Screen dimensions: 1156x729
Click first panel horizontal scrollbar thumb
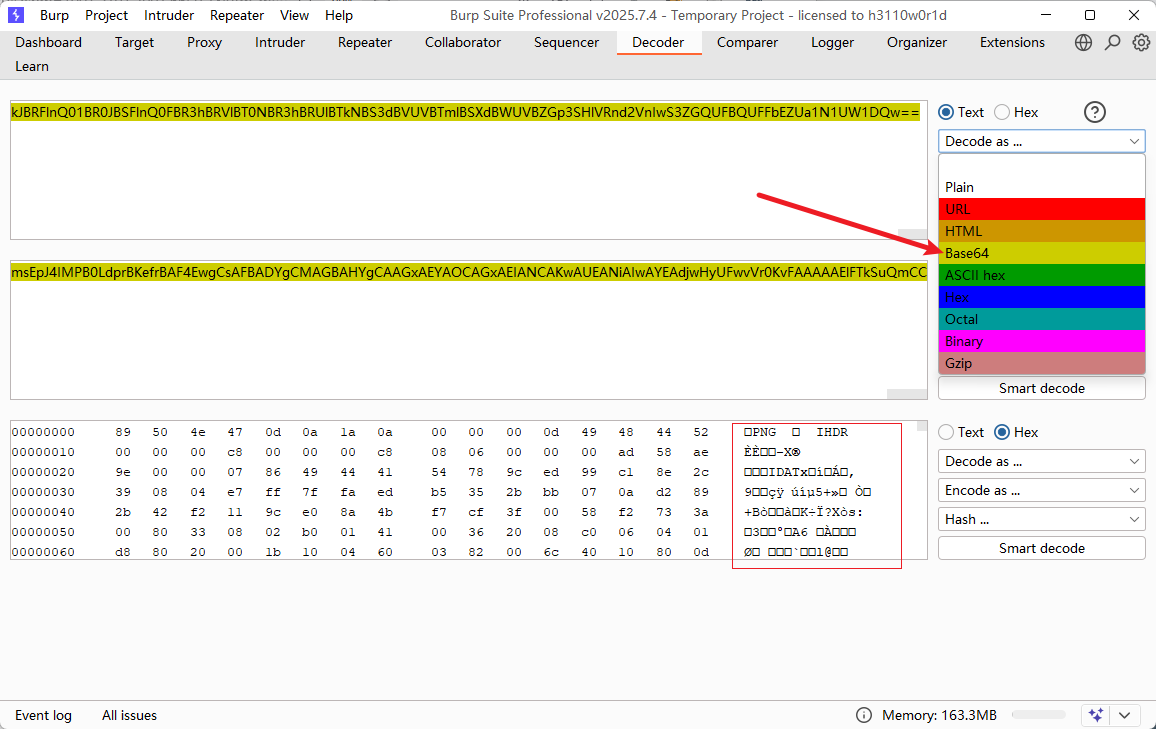[912, 234]
